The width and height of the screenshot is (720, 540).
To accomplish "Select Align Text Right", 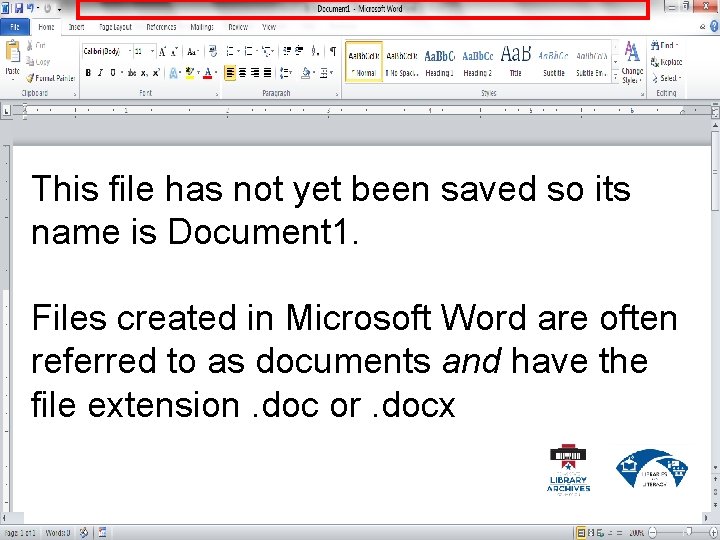I will point(255,73).
